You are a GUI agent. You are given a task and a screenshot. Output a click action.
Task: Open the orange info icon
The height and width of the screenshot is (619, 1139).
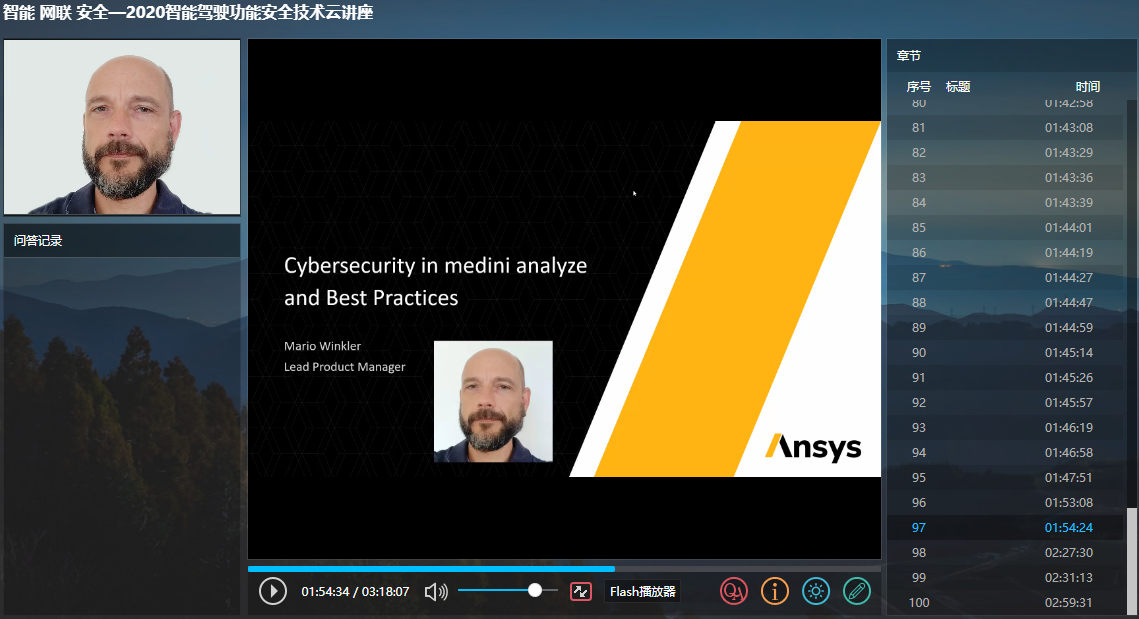774,591
